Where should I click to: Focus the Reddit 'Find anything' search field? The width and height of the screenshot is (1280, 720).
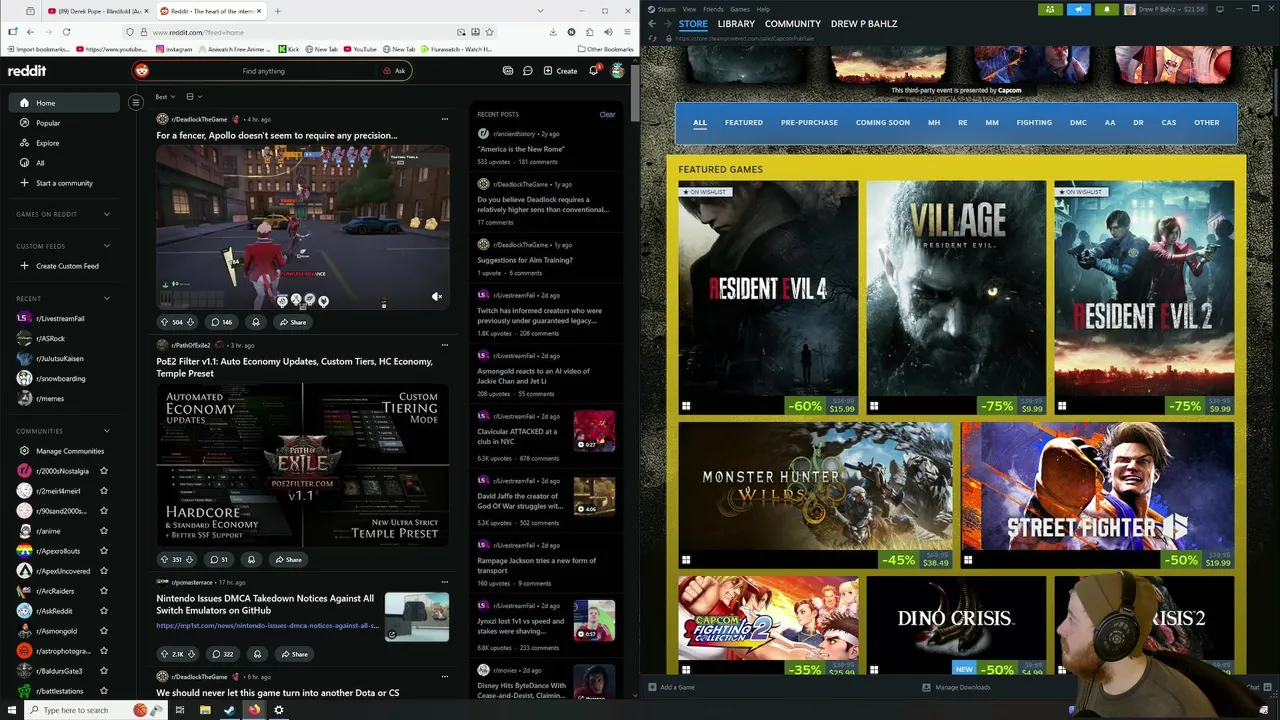(263, 71)
